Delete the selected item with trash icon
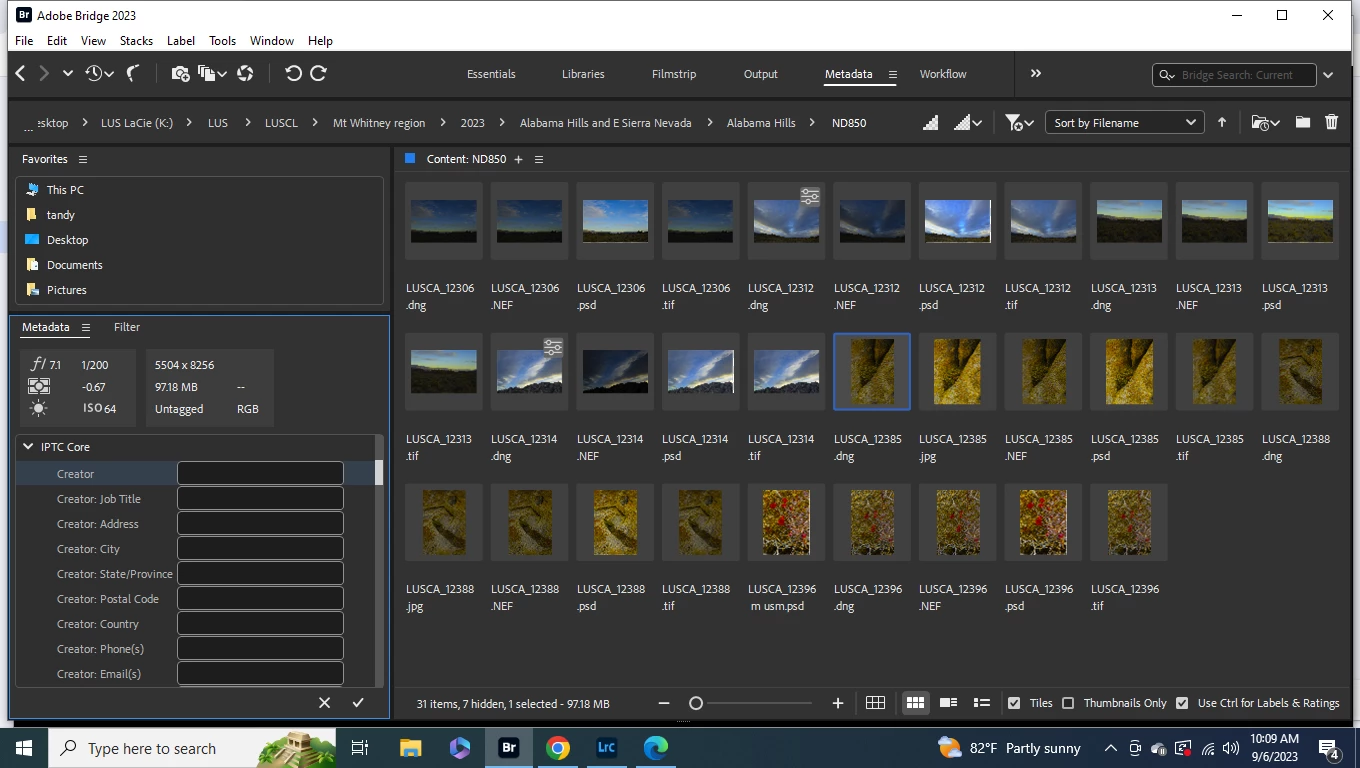The height and width of the screenshot is (768, 1360). pyautogui.click(x=1331, y=122)
